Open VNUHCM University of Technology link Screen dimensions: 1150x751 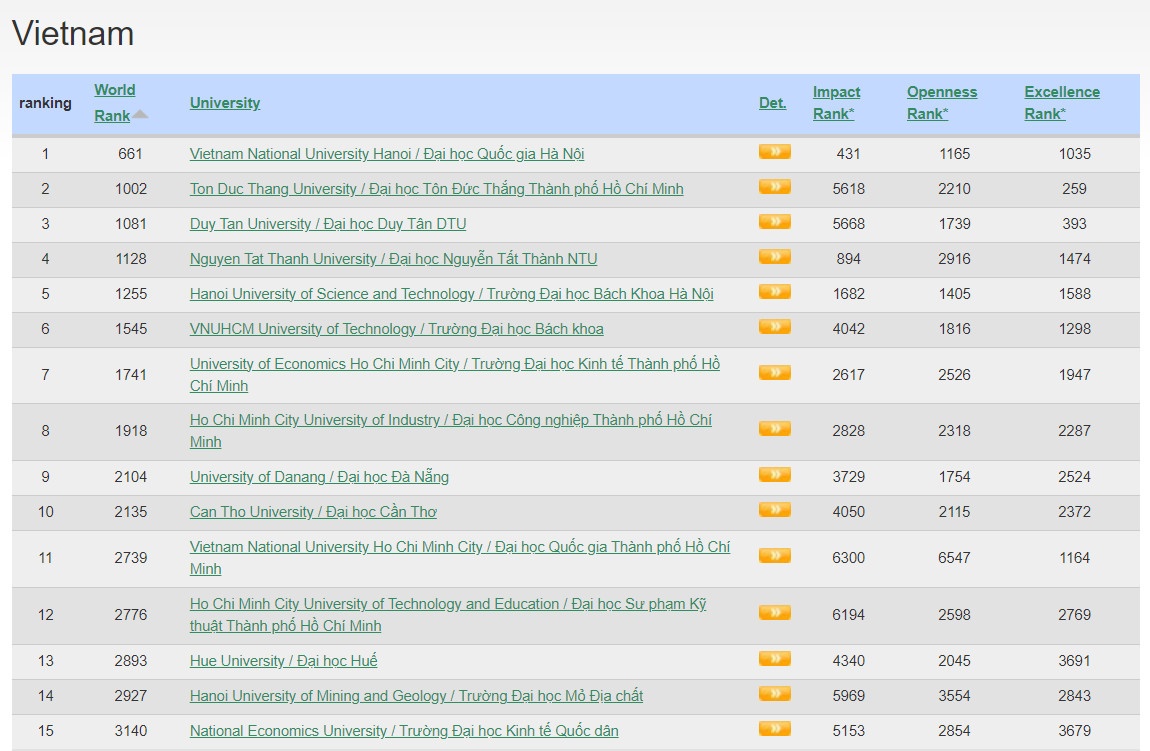coord(396,329)
